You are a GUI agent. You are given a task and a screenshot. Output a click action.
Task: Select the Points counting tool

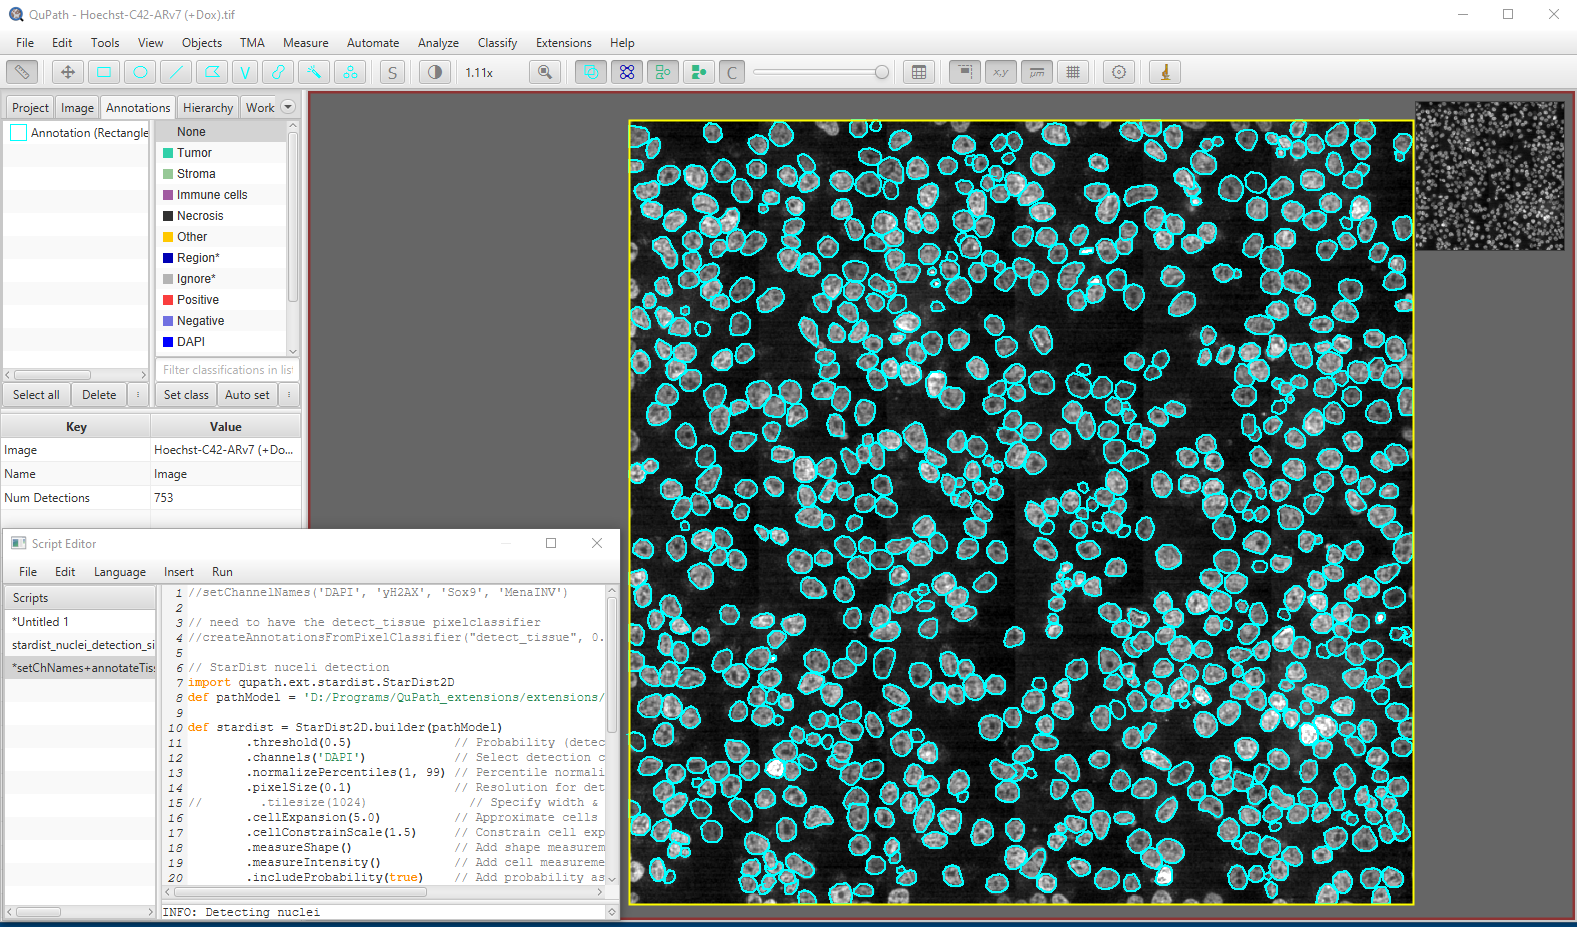click(x=350, y=72)
